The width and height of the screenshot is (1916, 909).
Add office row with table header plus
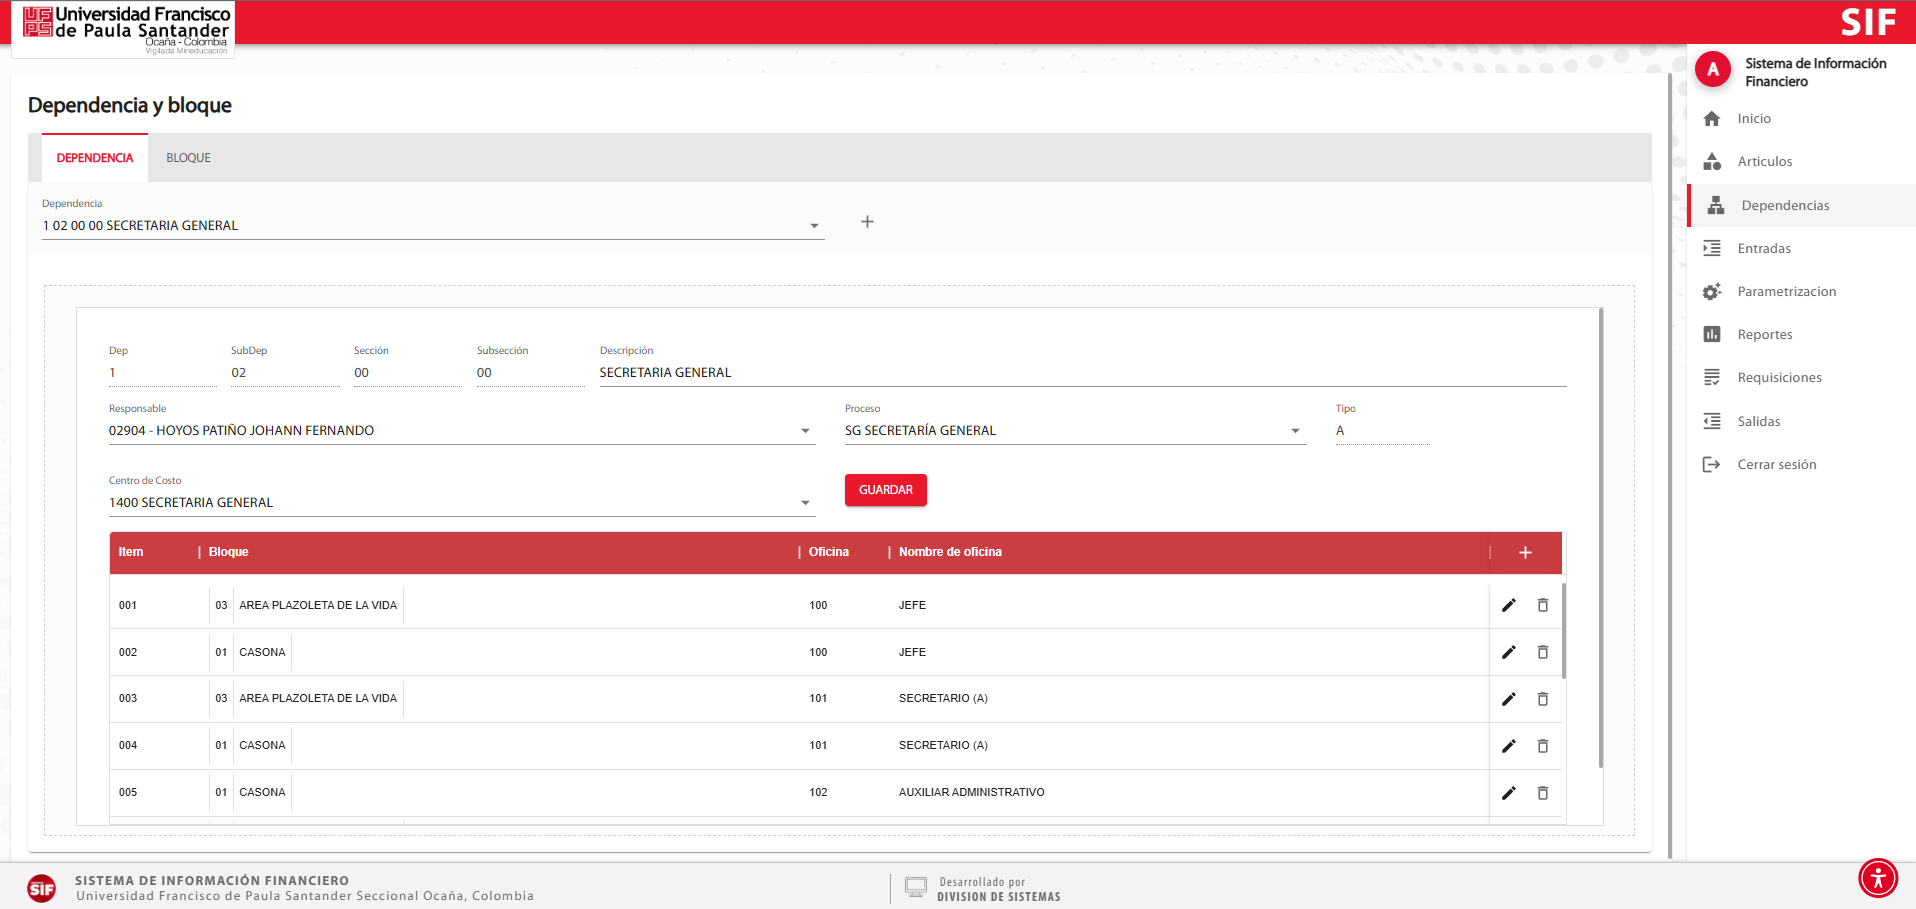(1525, 552)
